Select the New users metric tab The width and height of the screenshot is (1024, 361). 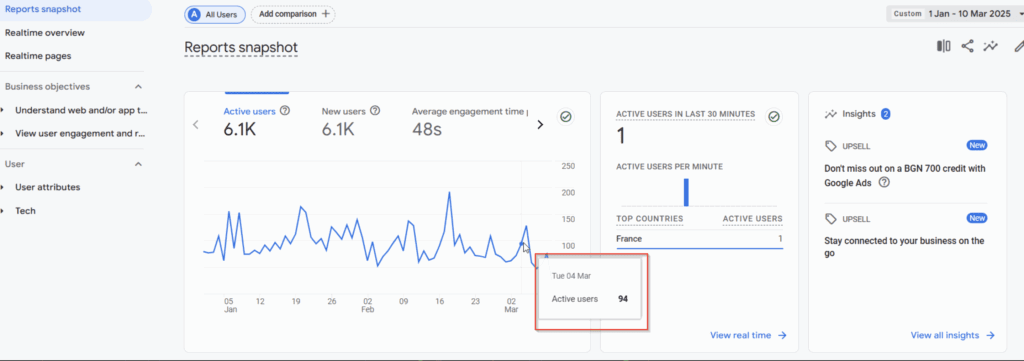(x=351, y=121)
